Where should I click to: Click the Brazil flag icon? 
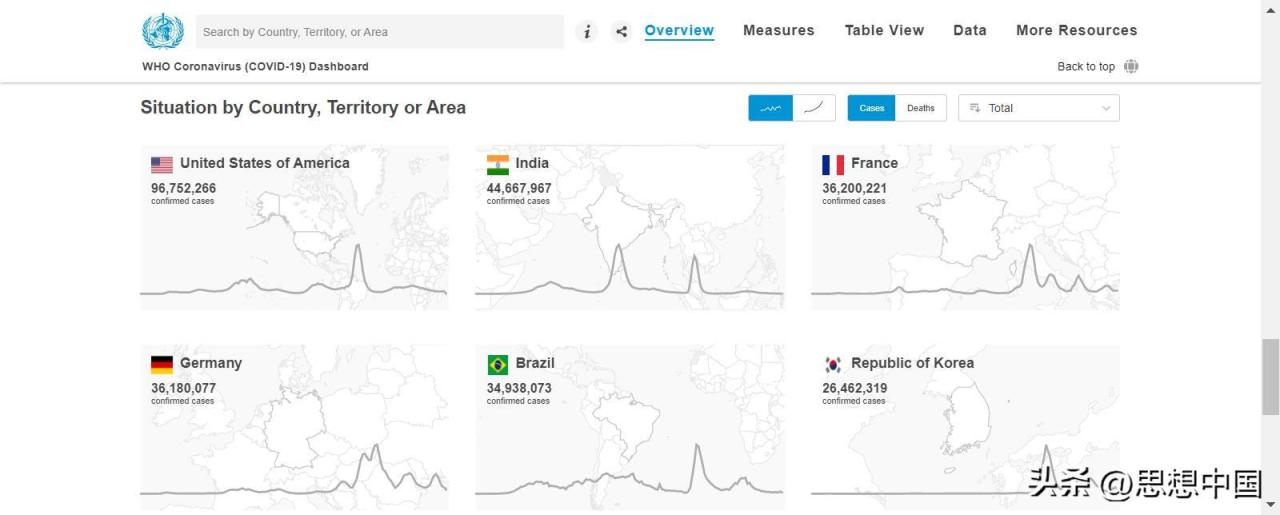click(498, 365)
